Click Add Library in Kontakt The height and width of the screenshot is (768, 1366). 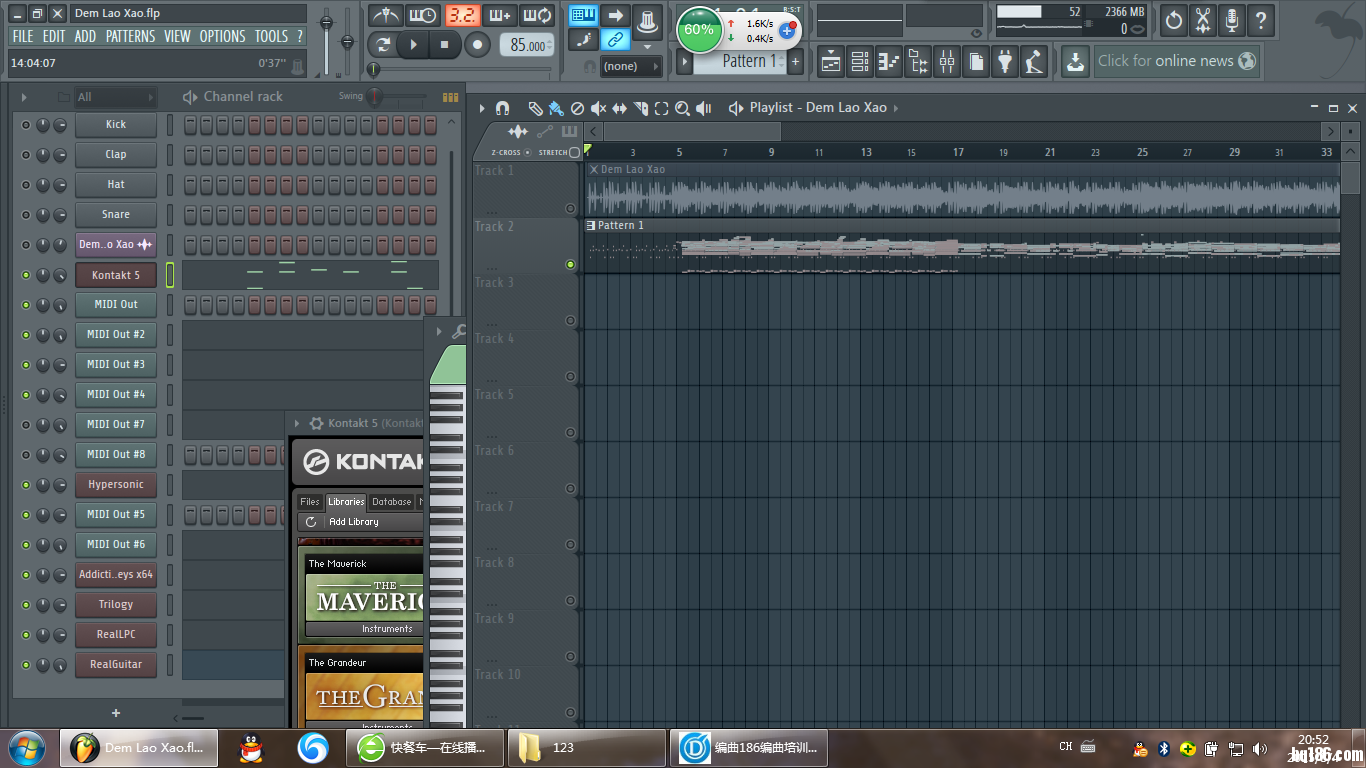click(353, 522)
